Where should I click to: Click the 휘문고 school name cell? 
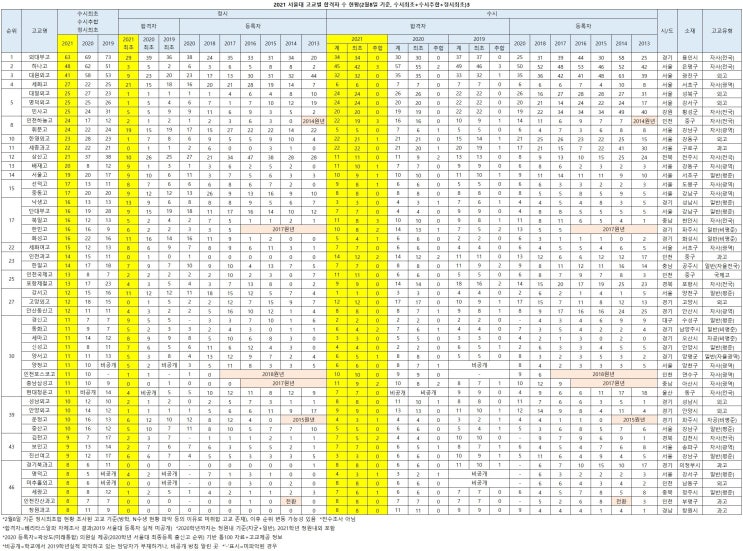39,130
